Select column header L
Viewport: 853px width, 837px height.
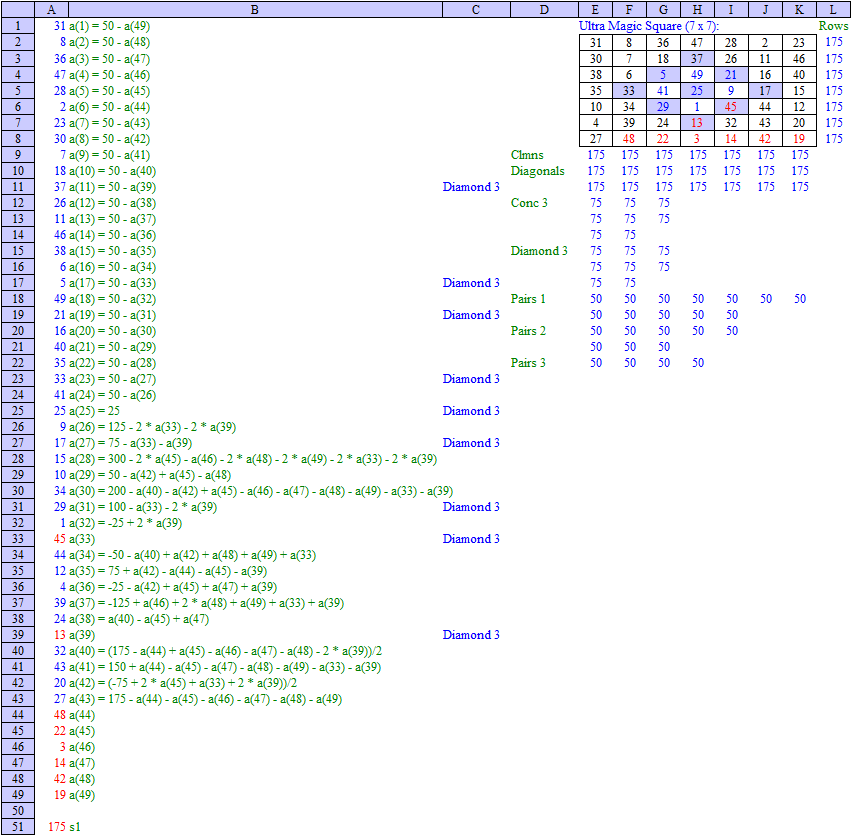[x=833, y=9]
